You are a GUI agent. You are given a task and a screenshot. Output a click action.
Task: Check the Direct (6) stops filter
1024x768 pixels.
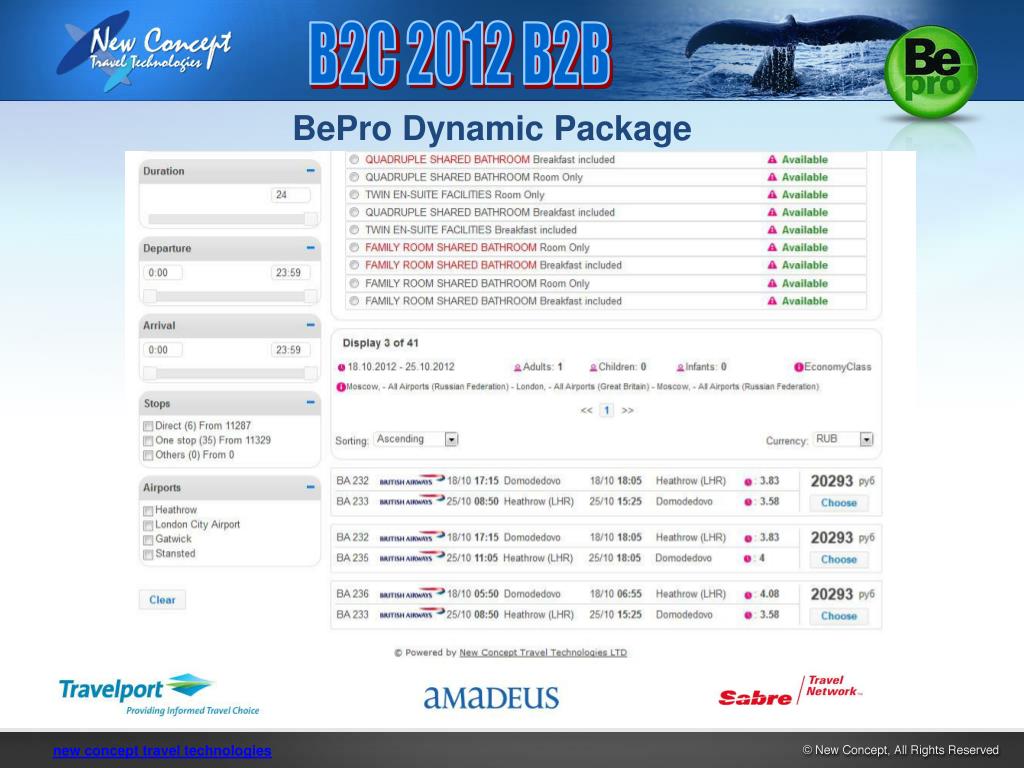pyautogui.click(x=148, y=426)
